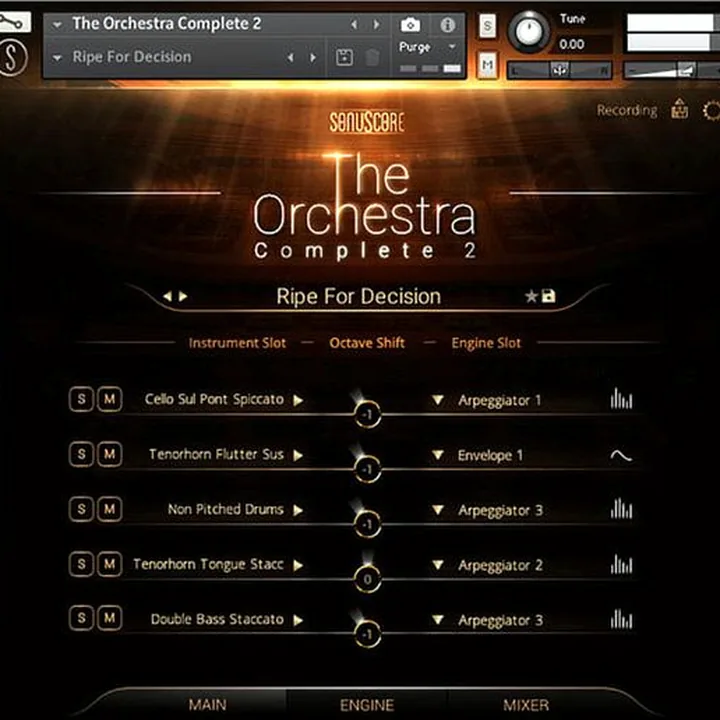Open Arpeggiator 1 bars icon for Cello row

coord(621,399)
